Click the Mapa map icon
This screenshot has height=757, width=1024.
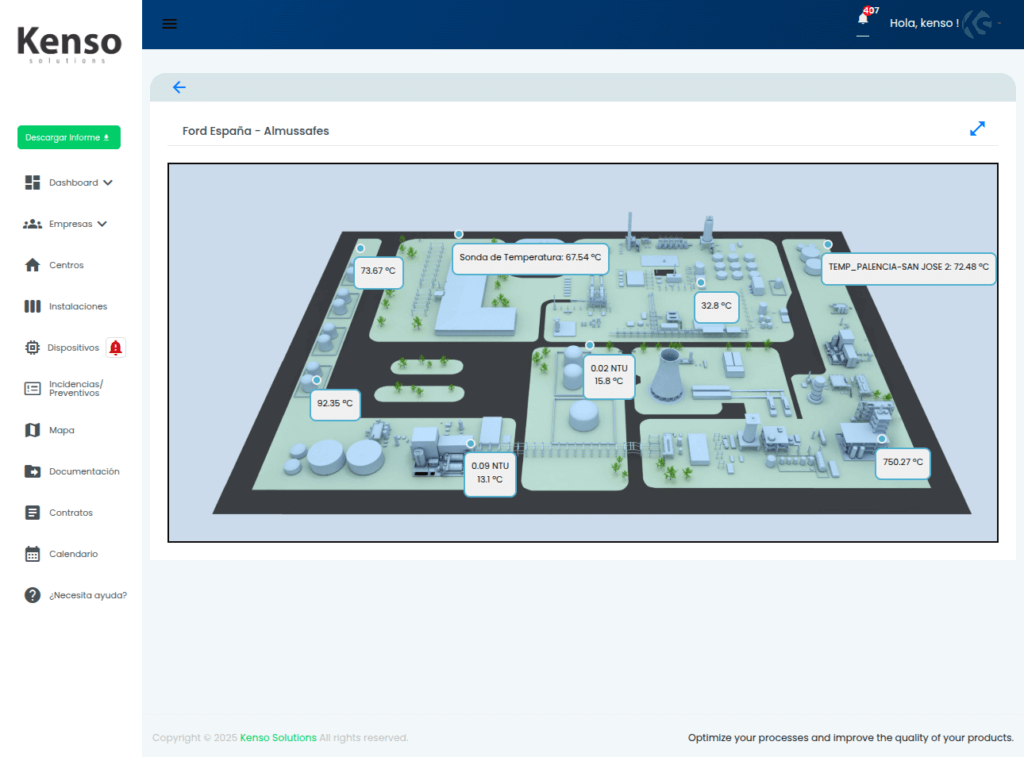coord(33,430)
